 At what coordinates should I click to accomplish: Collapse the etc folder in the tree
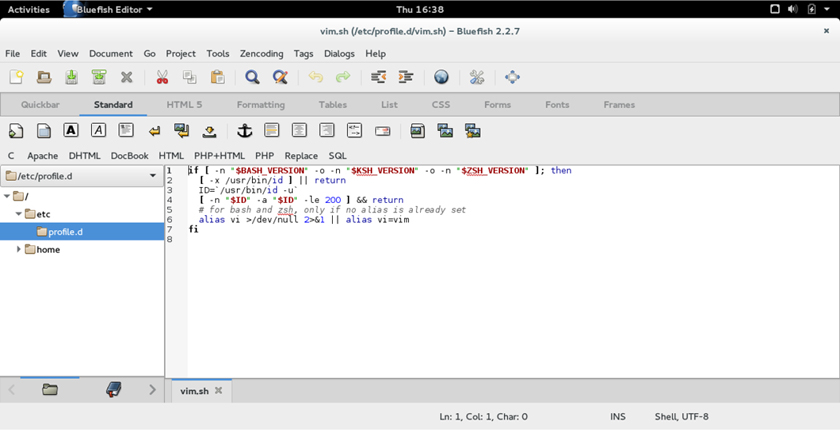coord(19,214)
